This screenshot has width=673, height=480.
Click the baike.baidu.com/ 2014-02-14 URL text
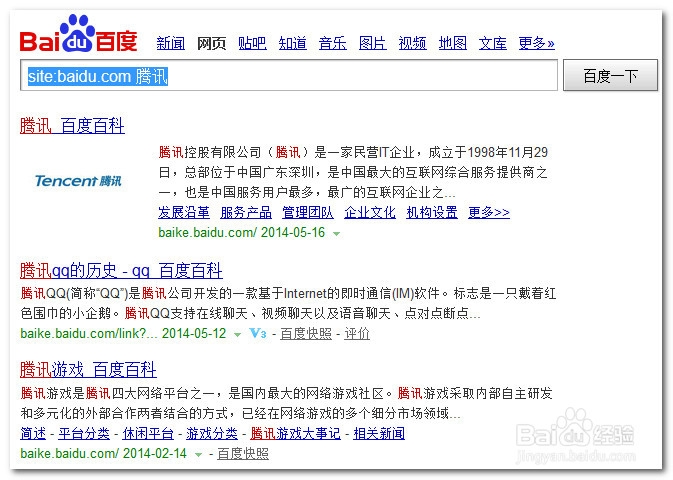coord(103,454)
